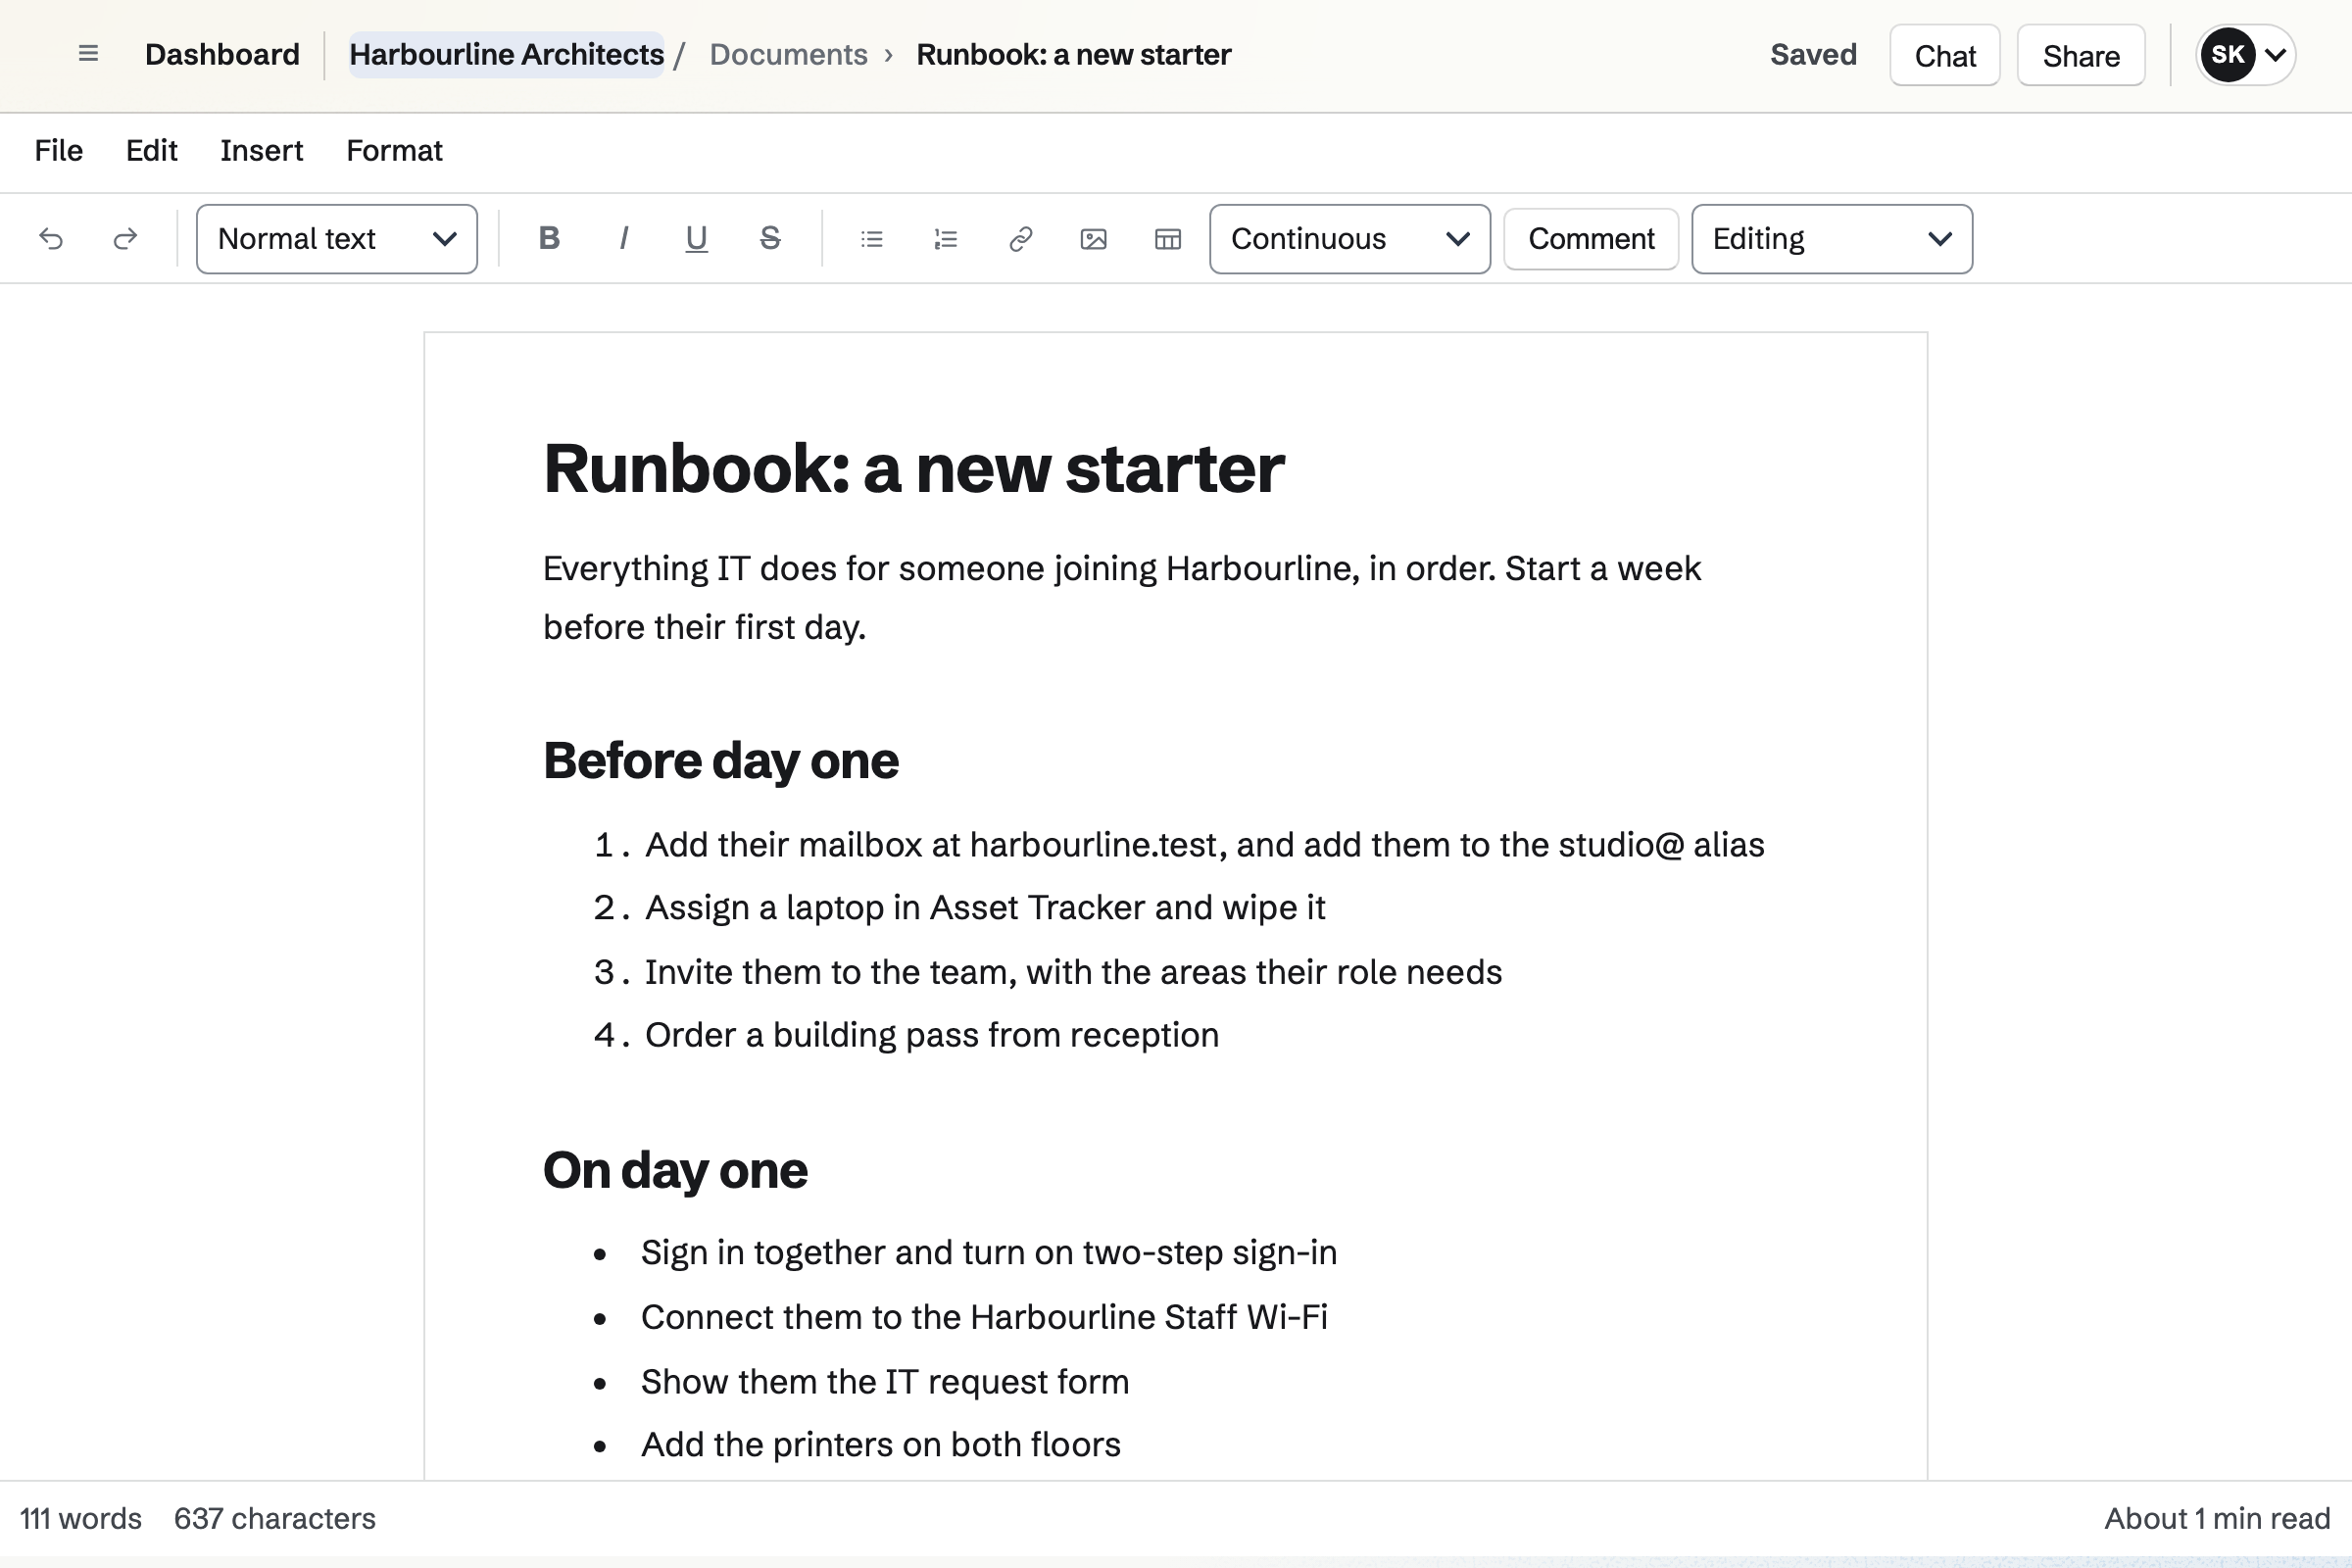This screenshot has height=1568, width=2352.
Task: Open the Editing mode dropdown
Action: coord(1832,239)
